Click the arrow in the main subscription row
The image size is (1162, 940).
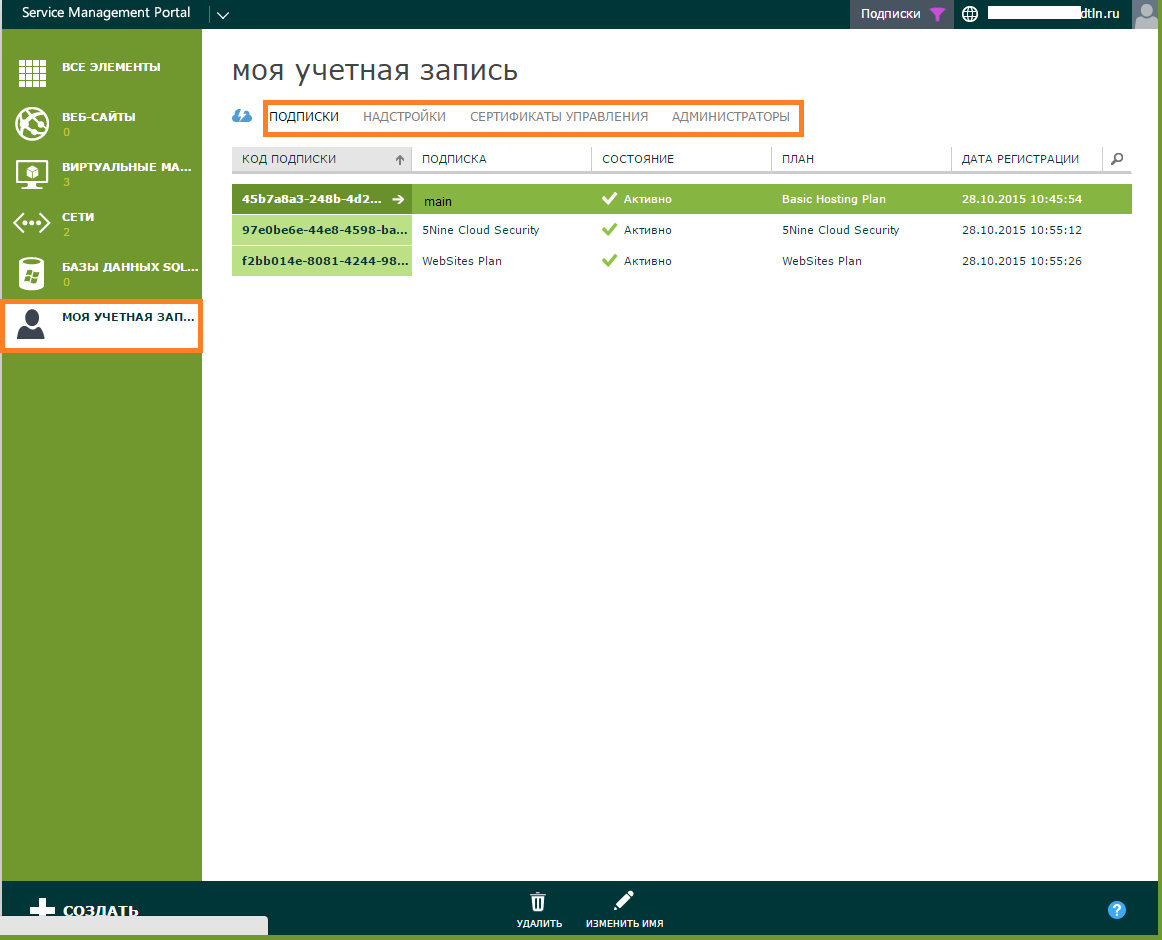398,199
